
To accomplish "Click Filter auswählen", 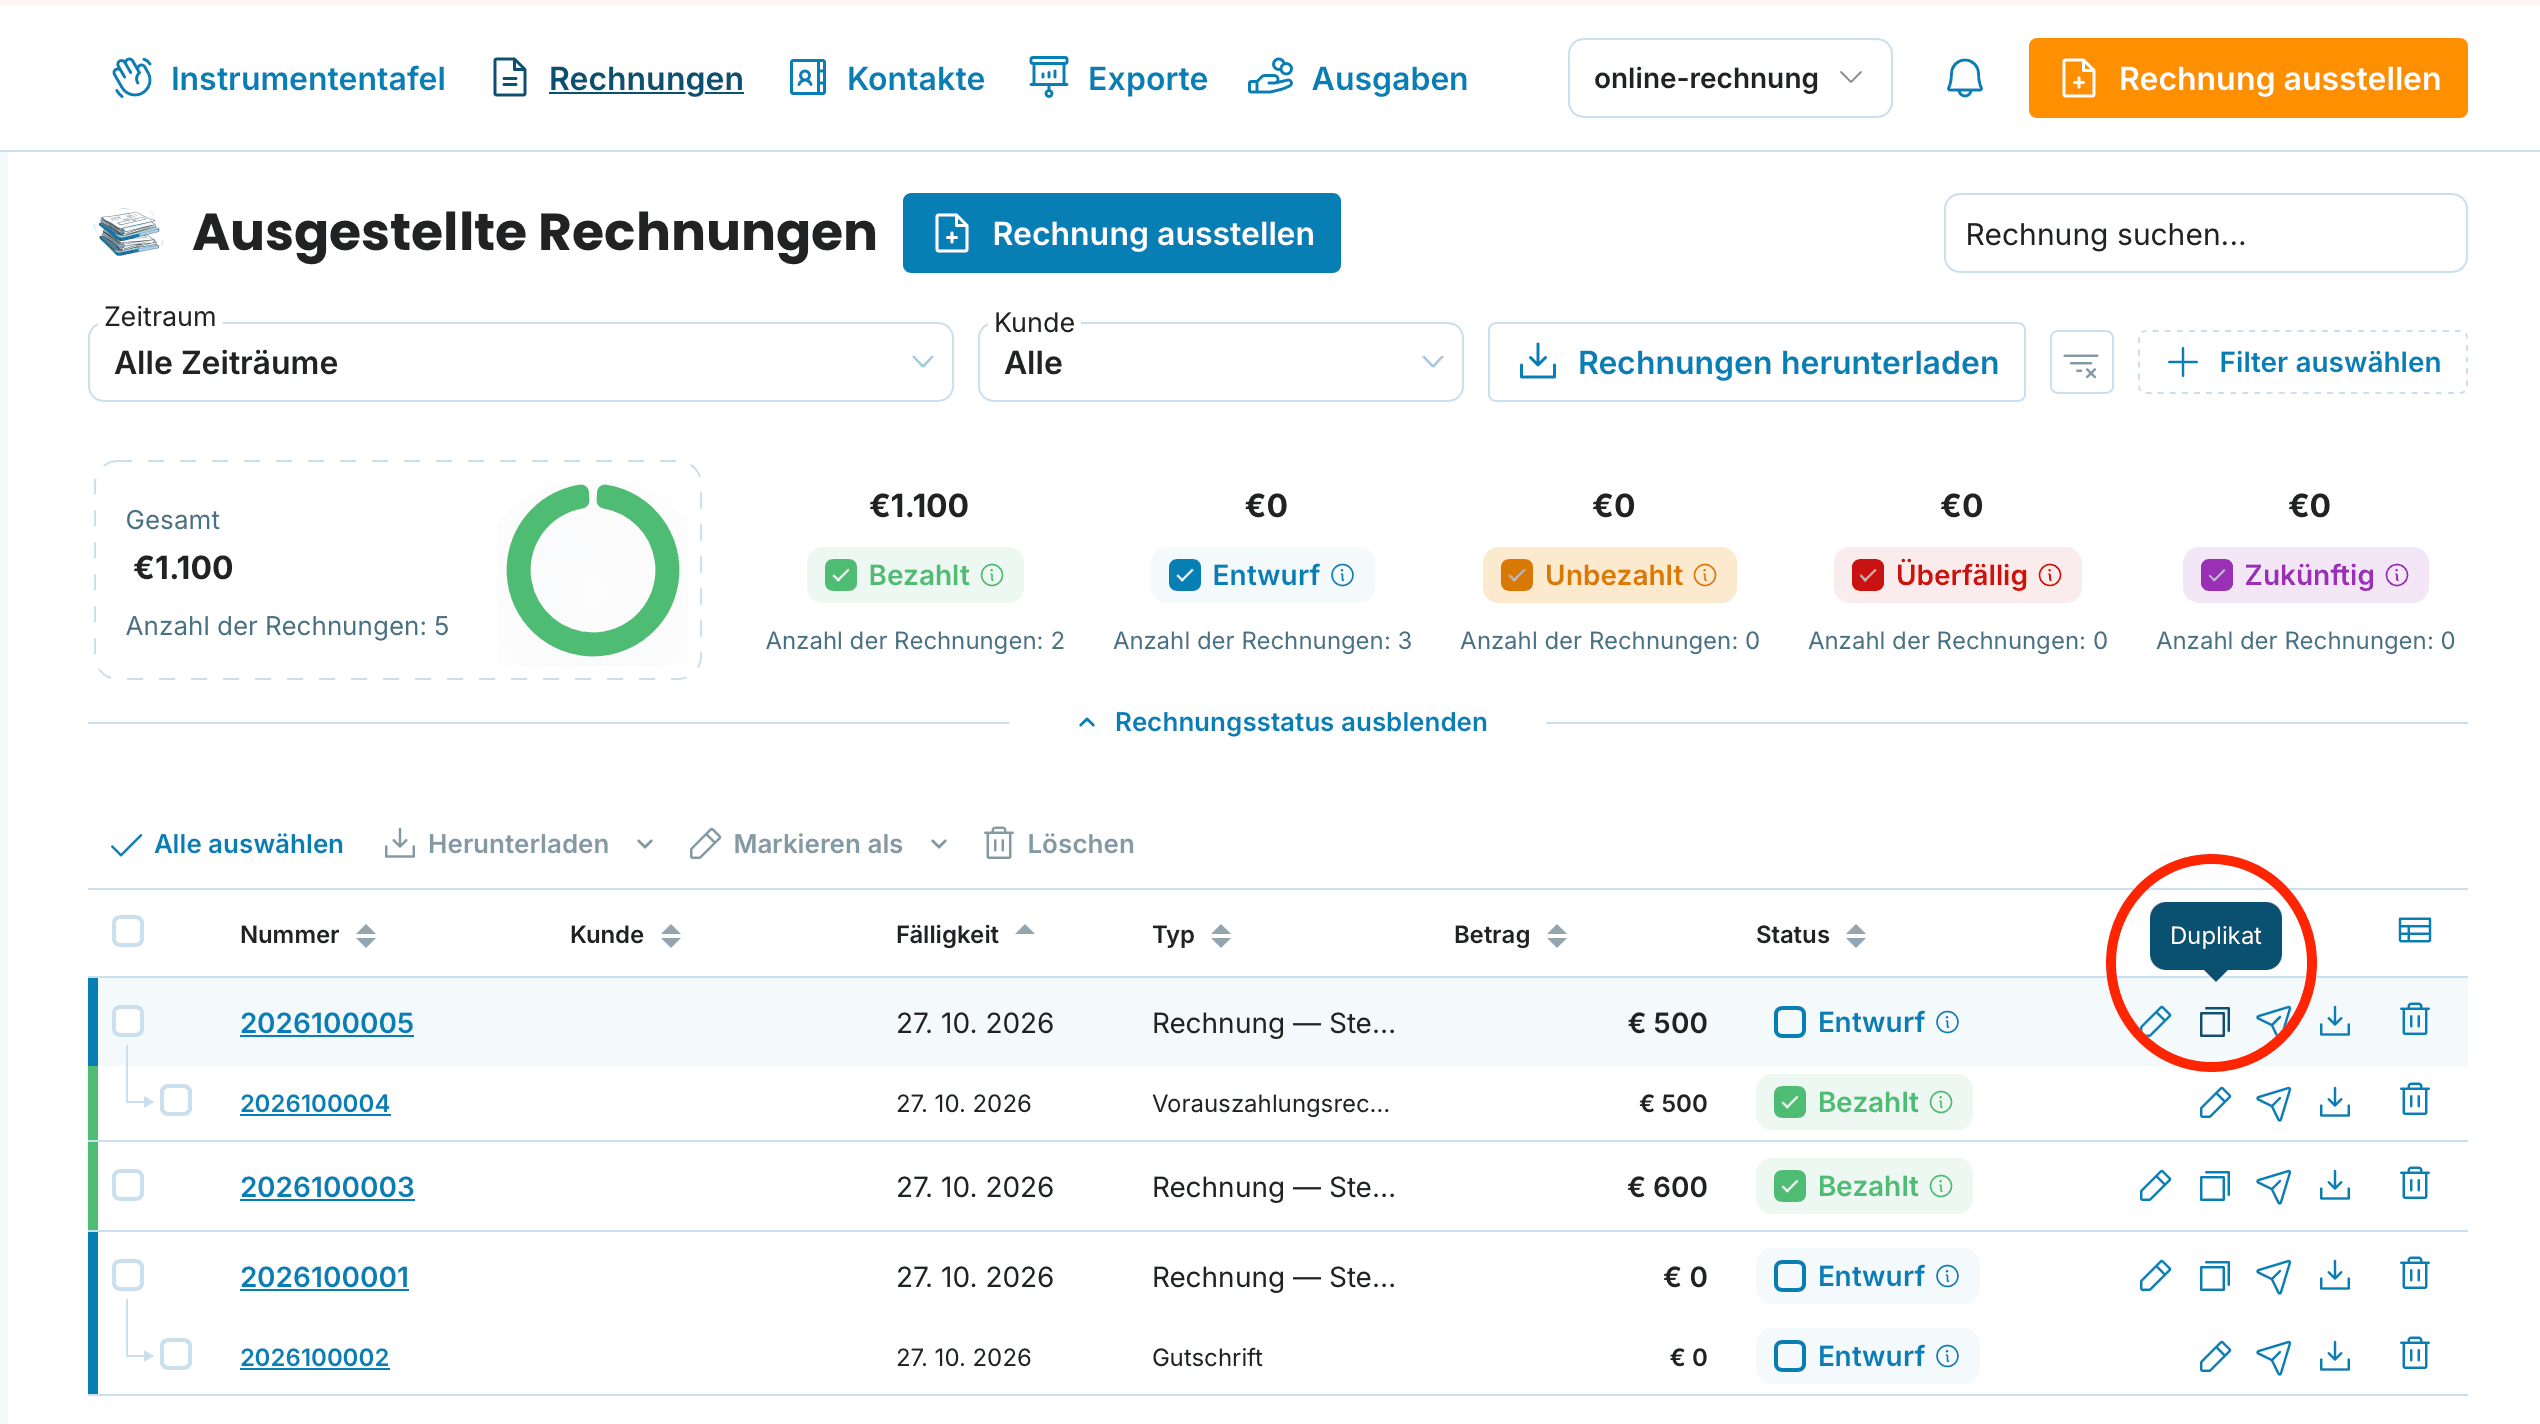I will [x=2302, y=362].
